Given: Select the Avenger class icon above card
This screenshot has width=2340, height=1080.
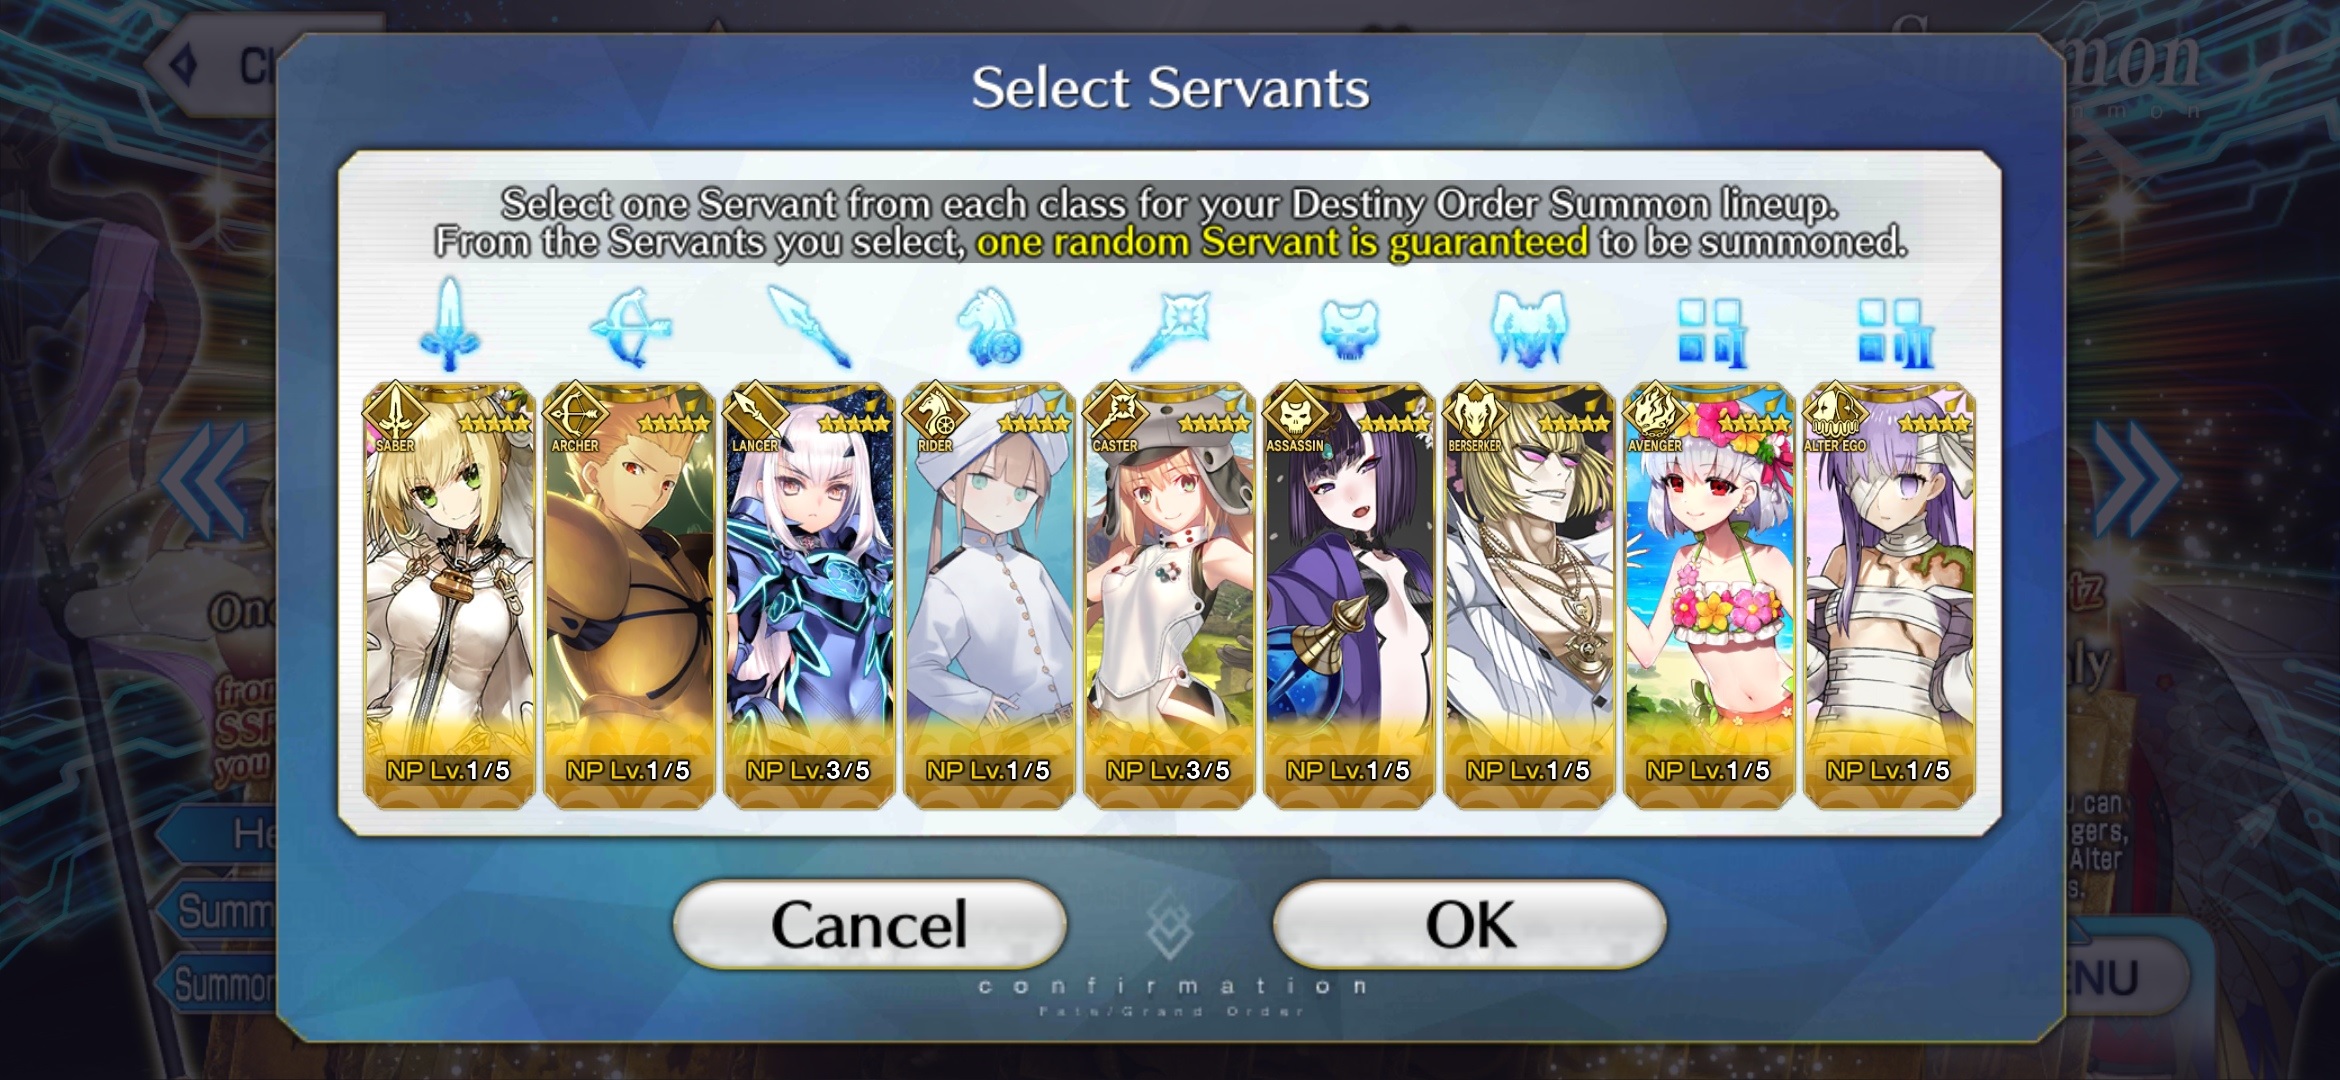Looking at the screenshot, I should pos(1710,331).
